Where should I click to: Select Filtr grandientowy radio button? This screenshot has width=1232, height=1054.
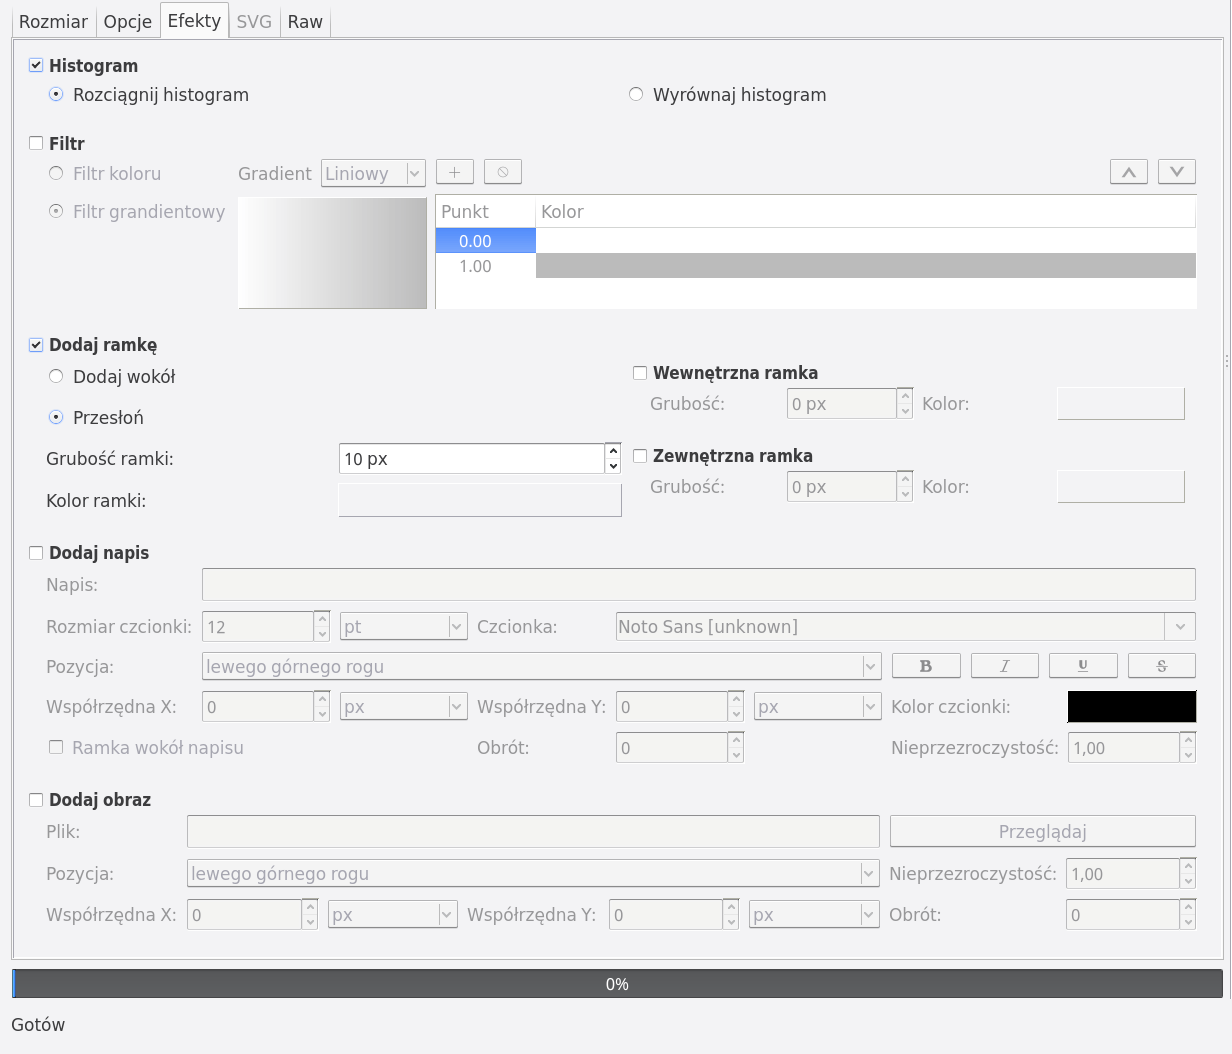coord(56,211)
